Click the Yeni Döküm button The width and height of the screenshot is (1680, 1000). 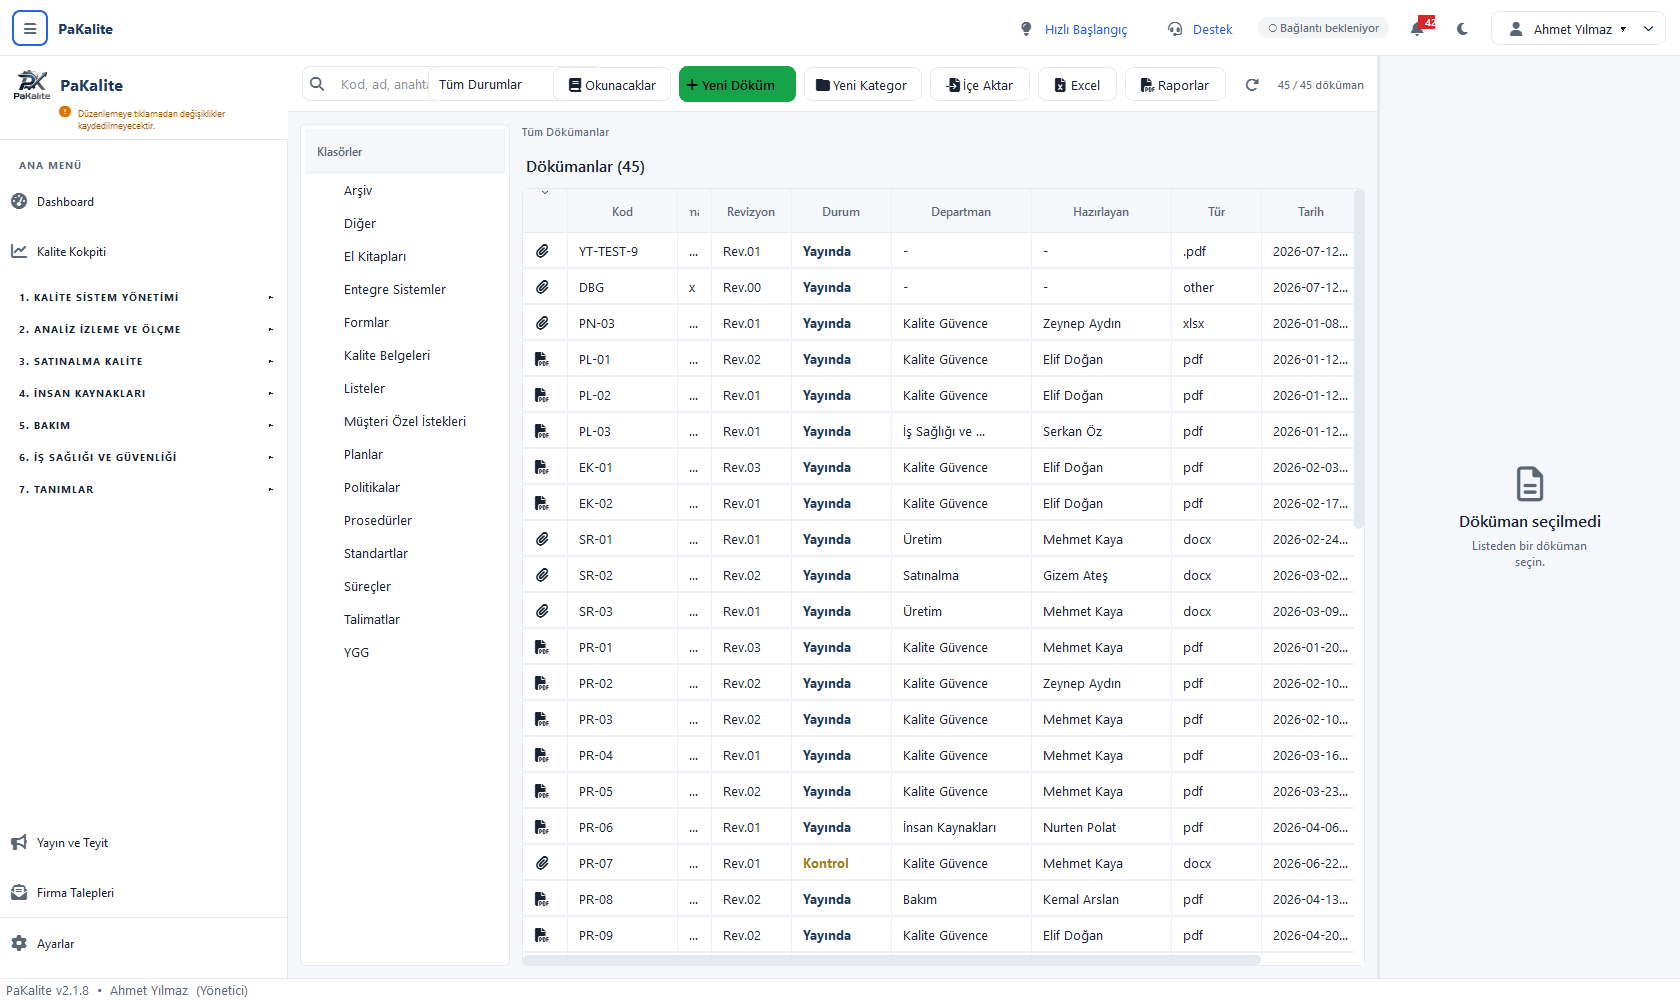click(737, 85)
